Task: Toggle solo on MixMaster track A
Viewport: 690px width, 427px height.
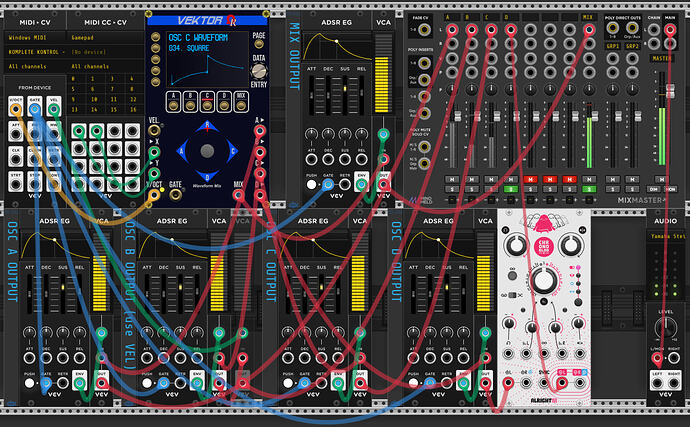Action: coord(452,189)
